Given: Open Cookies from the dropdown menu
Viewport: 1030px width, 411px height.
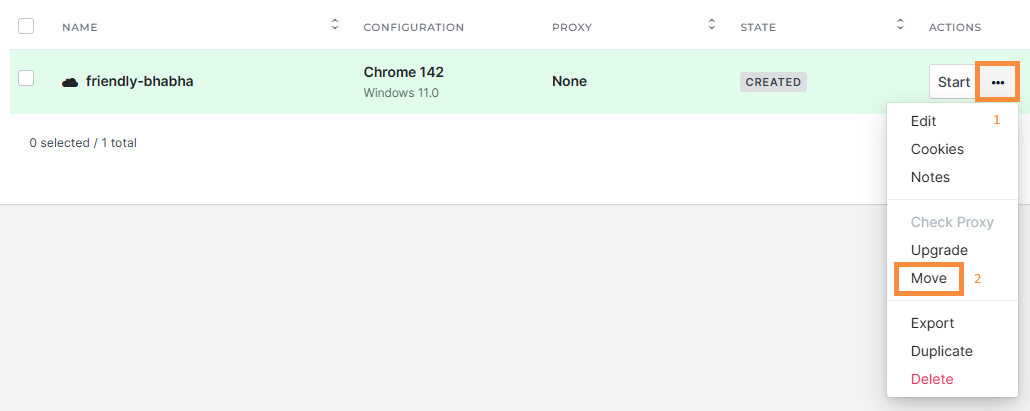Looking at the screenshot, I should pyautogui.click(x=937, y=149).
